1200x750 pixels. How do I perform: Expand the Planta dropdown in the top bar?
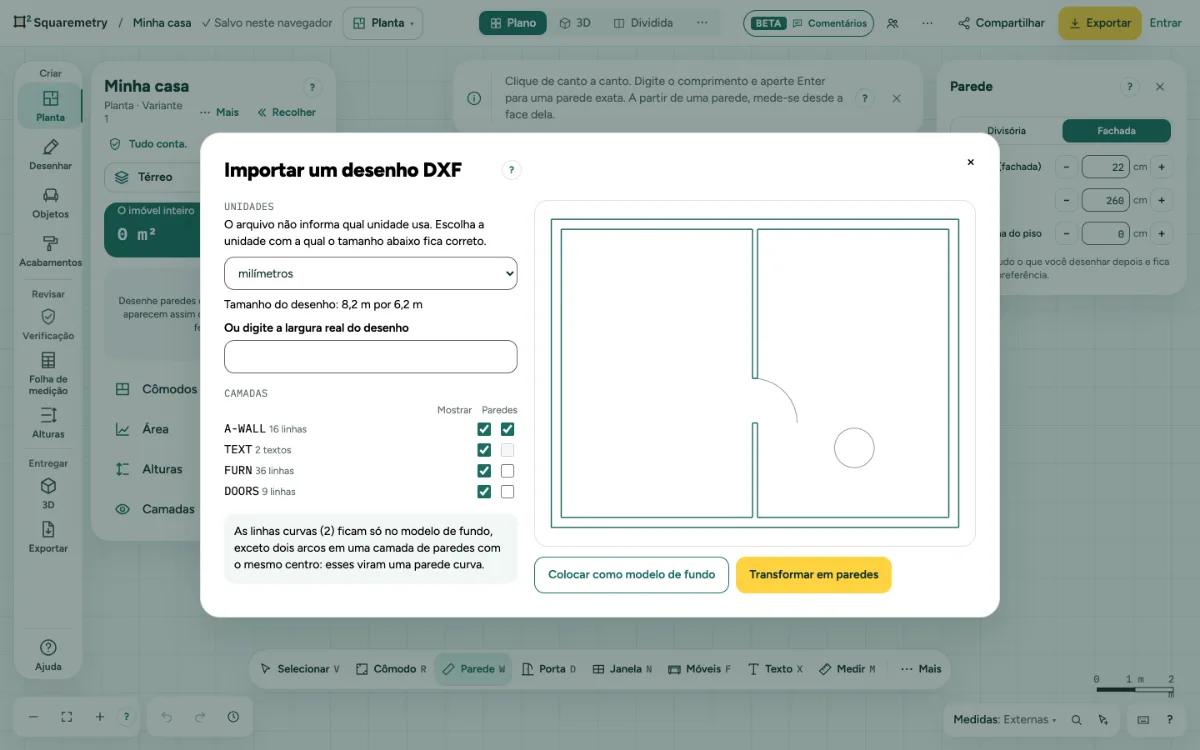click(383, 23)
